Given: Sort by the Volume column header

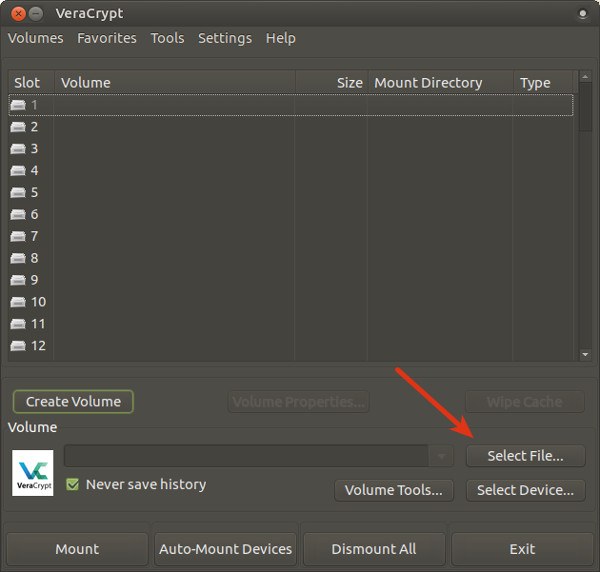Looking at the screenshot, I should [175, 83].
